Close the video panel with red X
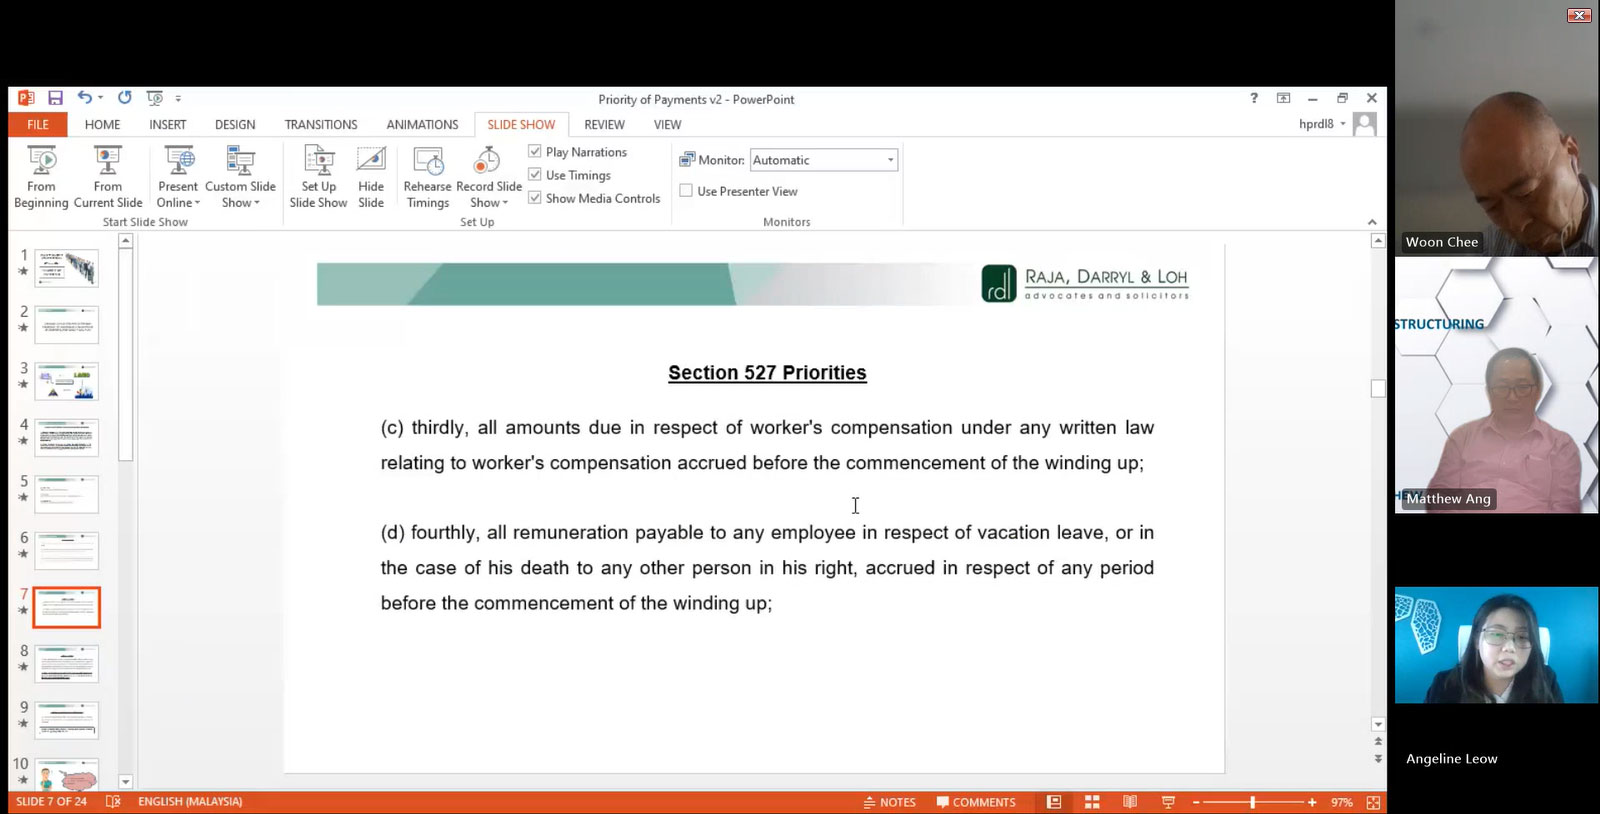1600x814 pixels. pos(1579,15)
